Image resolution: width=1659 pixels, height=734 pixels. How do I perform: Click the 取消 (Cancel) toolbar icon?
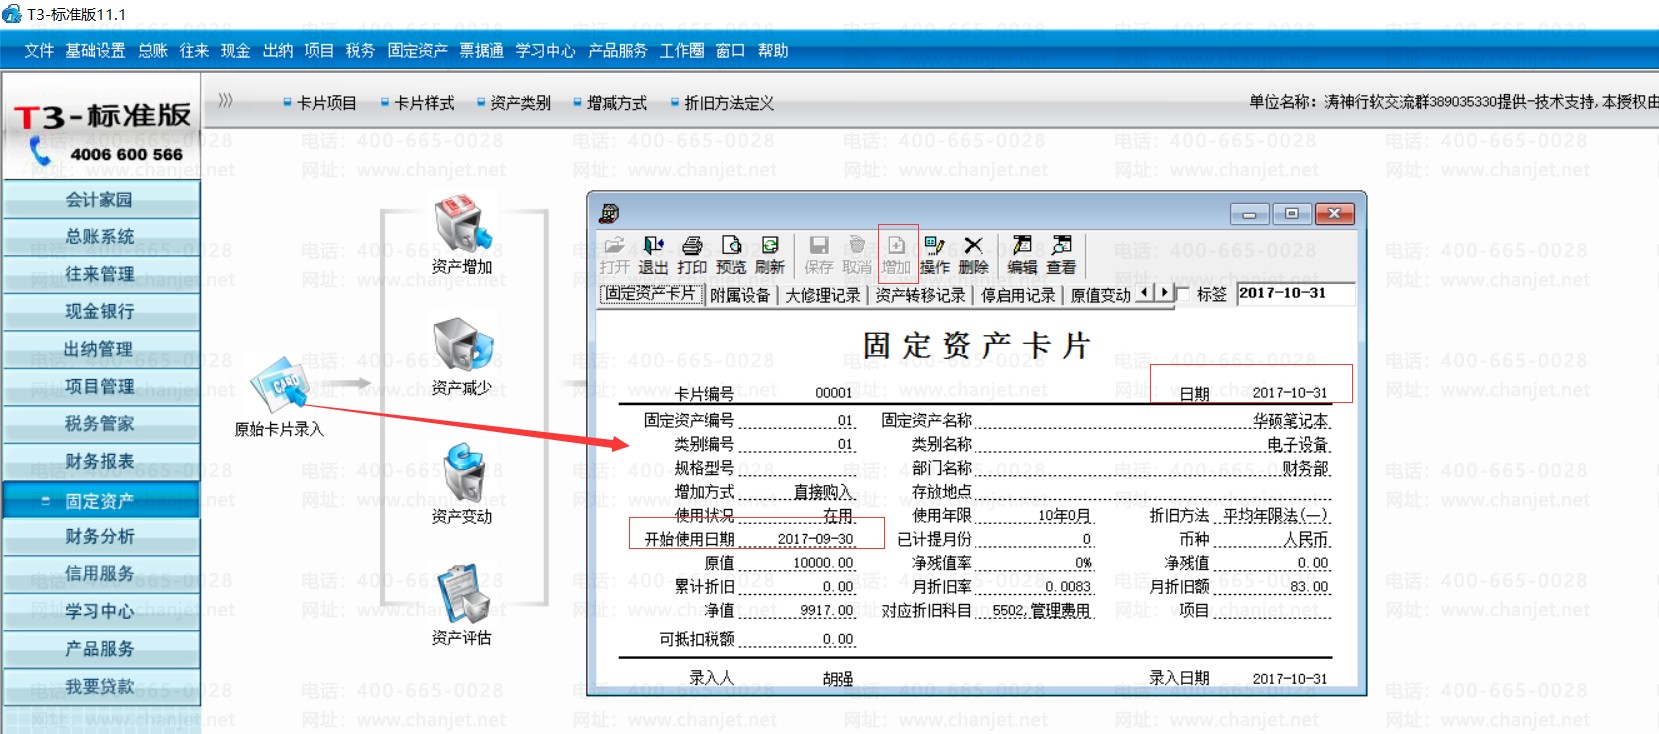(x=857, y=256)
